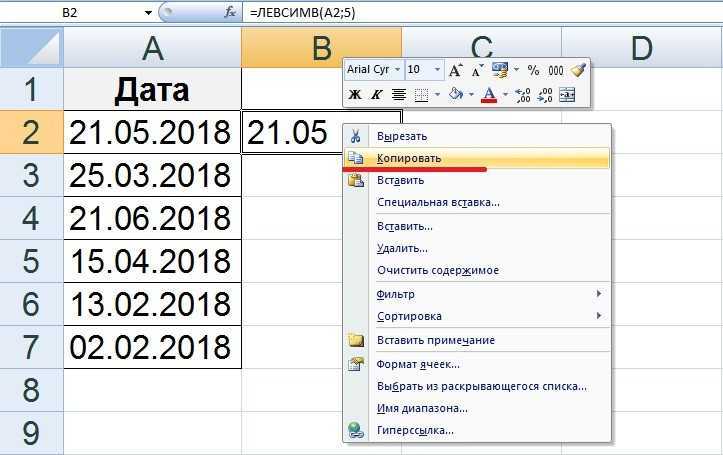Viewport: 723px width, 455px height.
Task: Select row 8 header
Action: click(x=31, y=390)
